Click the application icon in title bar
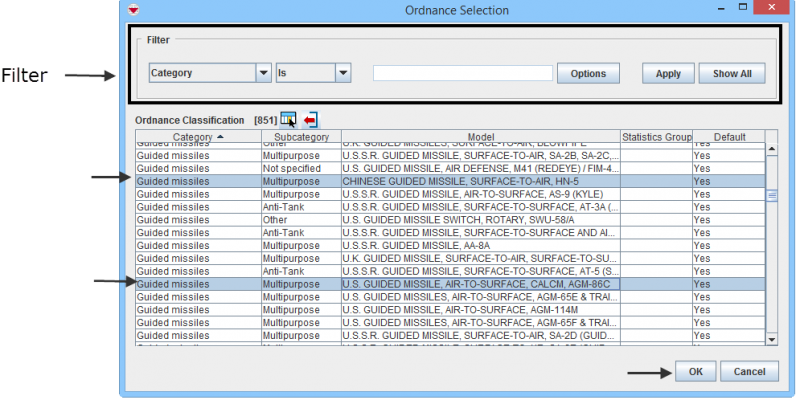The height and width of the screenshot is (400, 800). (133, 10)
